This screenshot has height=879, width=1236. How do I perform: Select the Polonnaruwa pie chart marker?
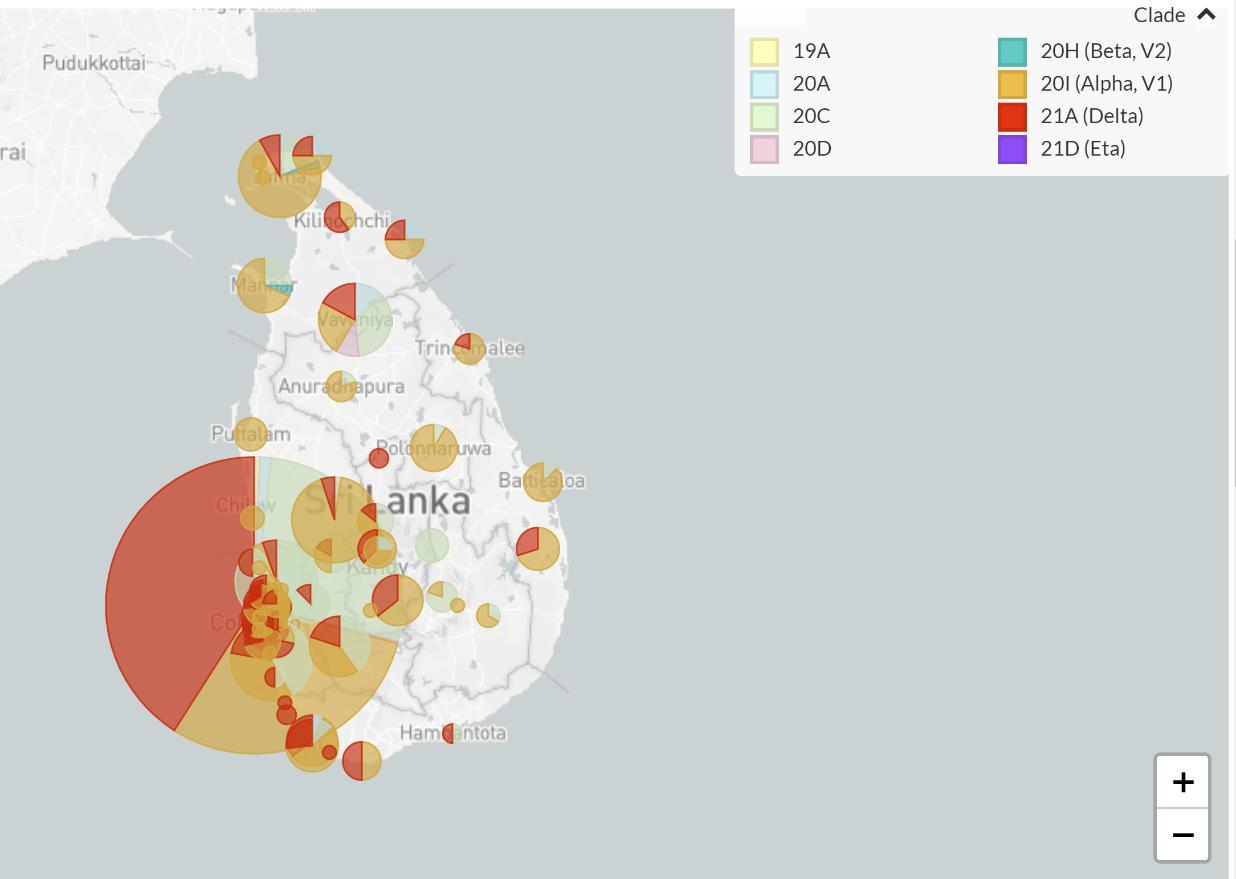click(433, 448)
